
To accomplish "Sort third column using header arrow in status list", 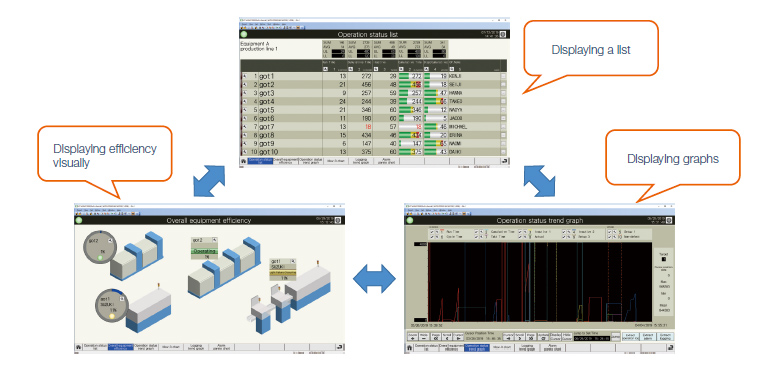I will click(376, 69).
